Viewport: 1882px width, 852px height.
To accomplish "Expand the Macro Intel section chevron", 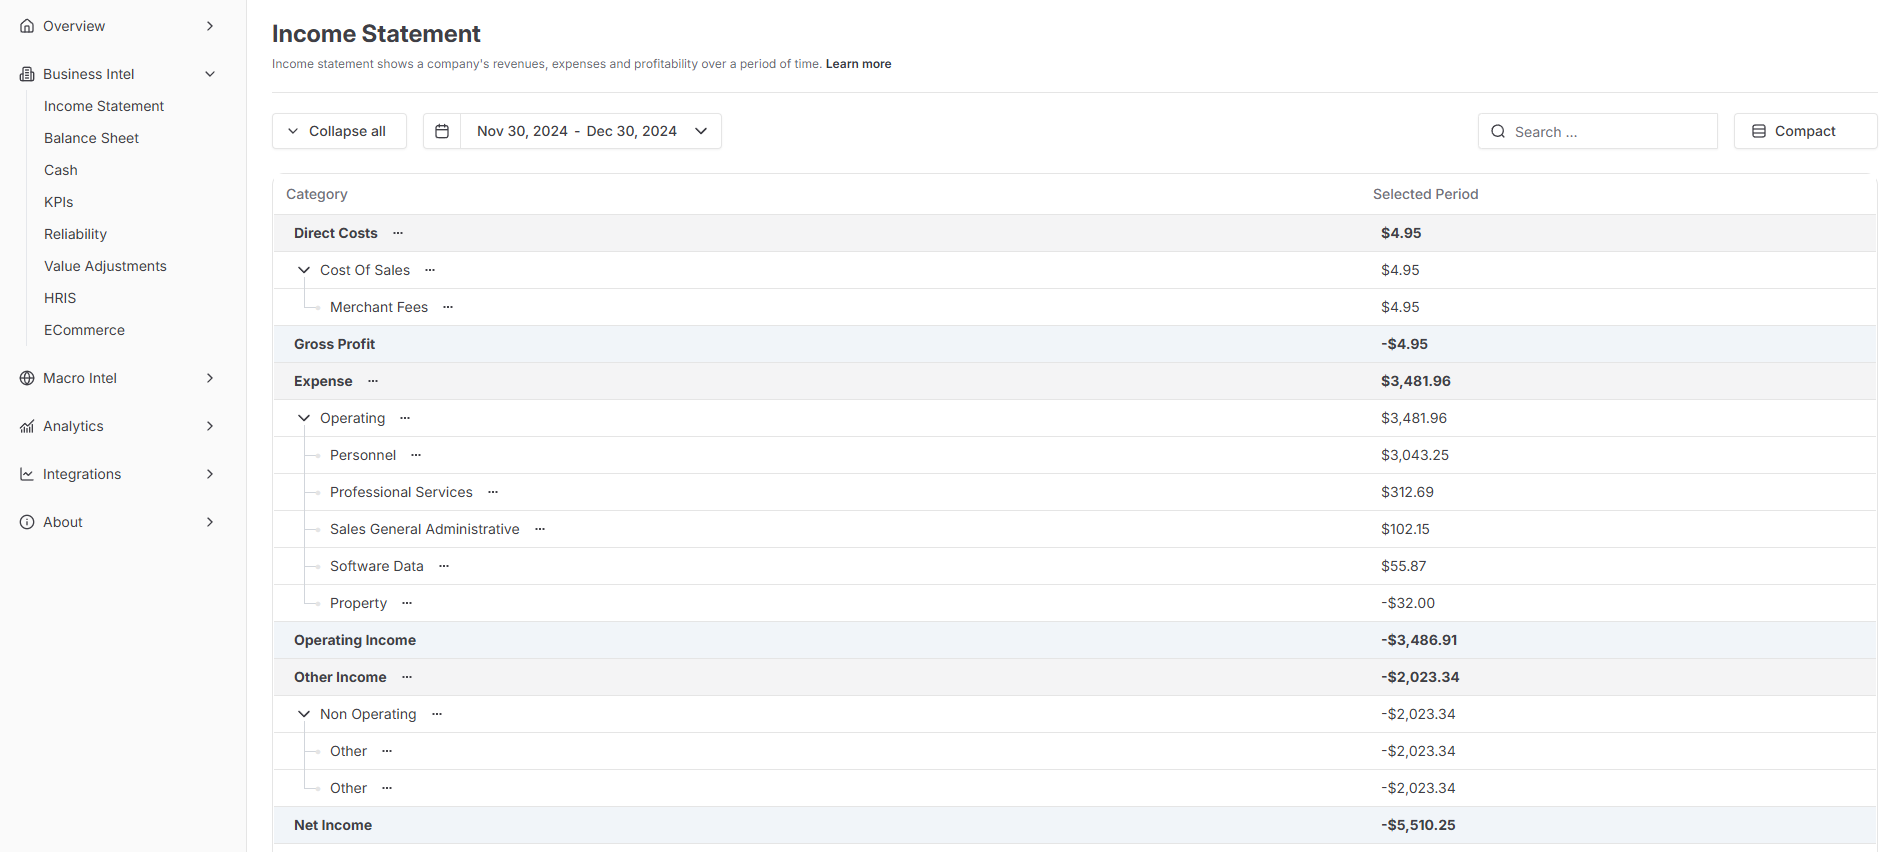I will [210, 378].
